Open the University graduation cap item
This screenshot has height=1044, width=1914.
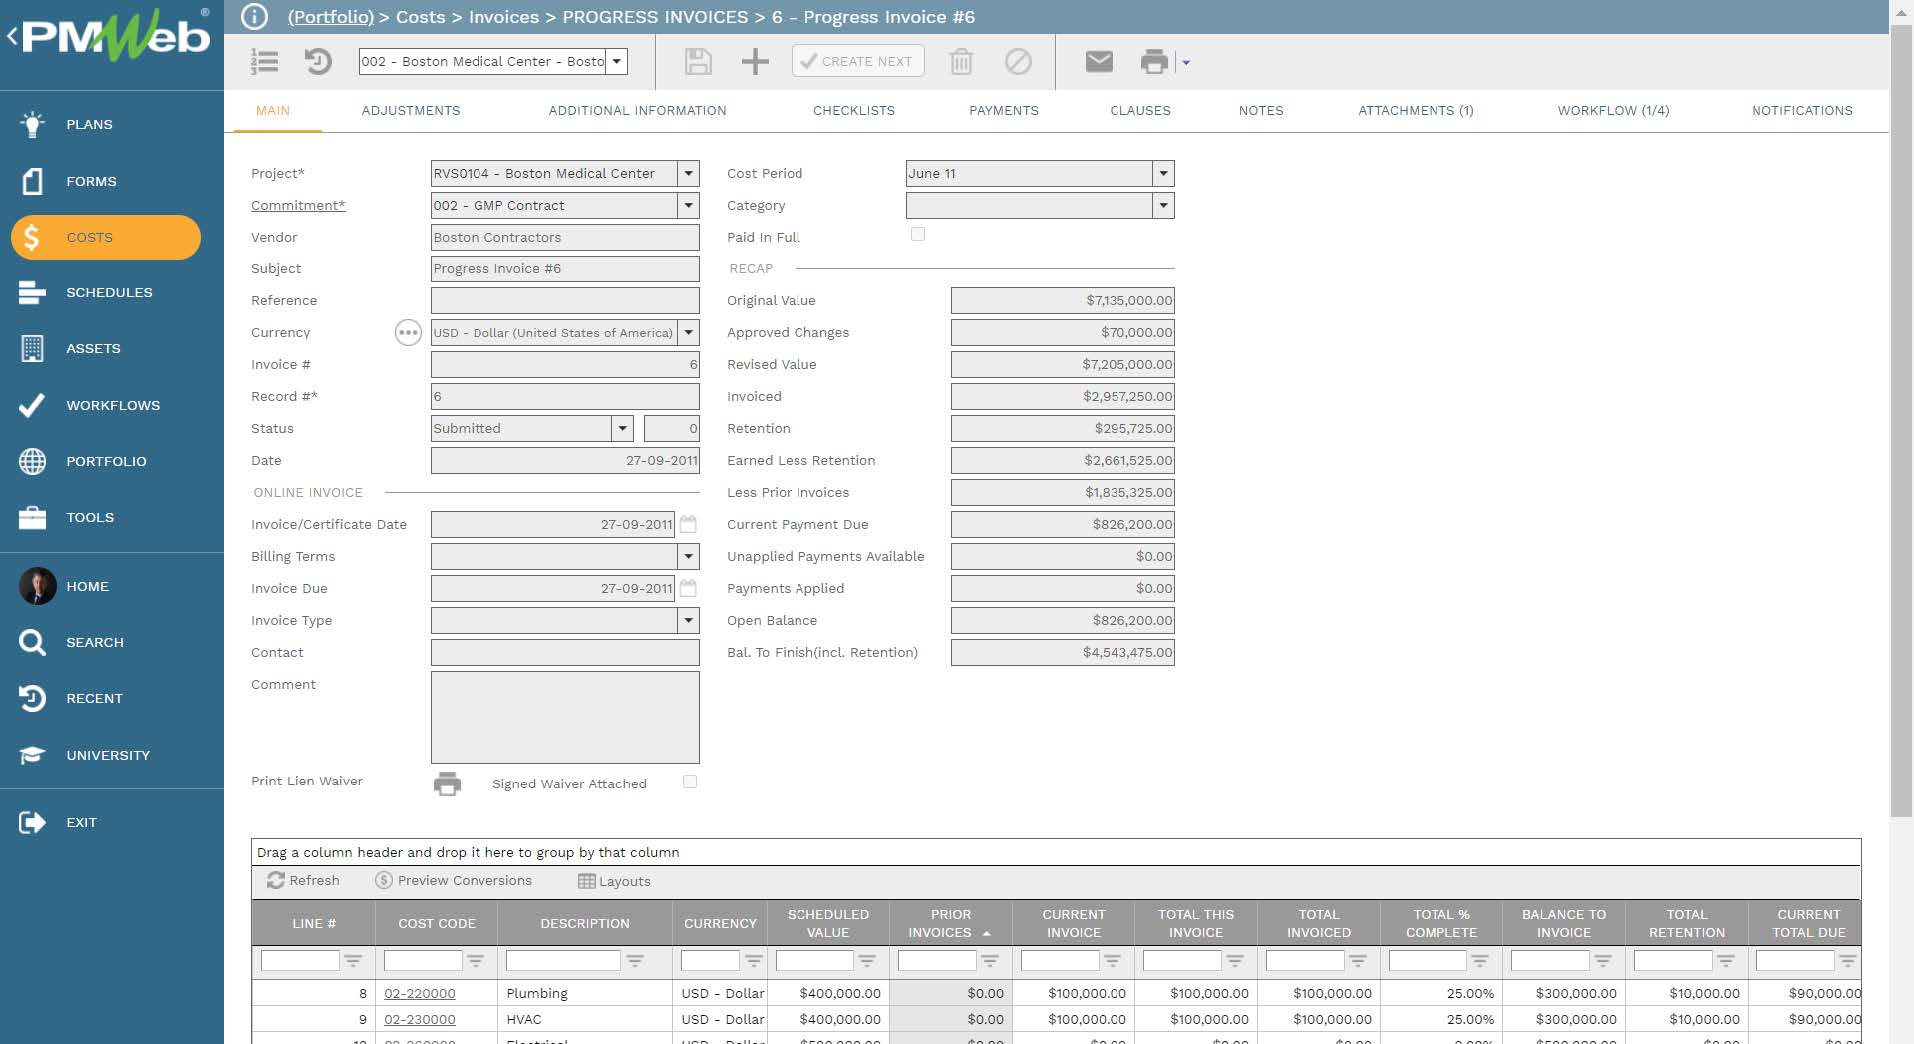coord(32,755)
